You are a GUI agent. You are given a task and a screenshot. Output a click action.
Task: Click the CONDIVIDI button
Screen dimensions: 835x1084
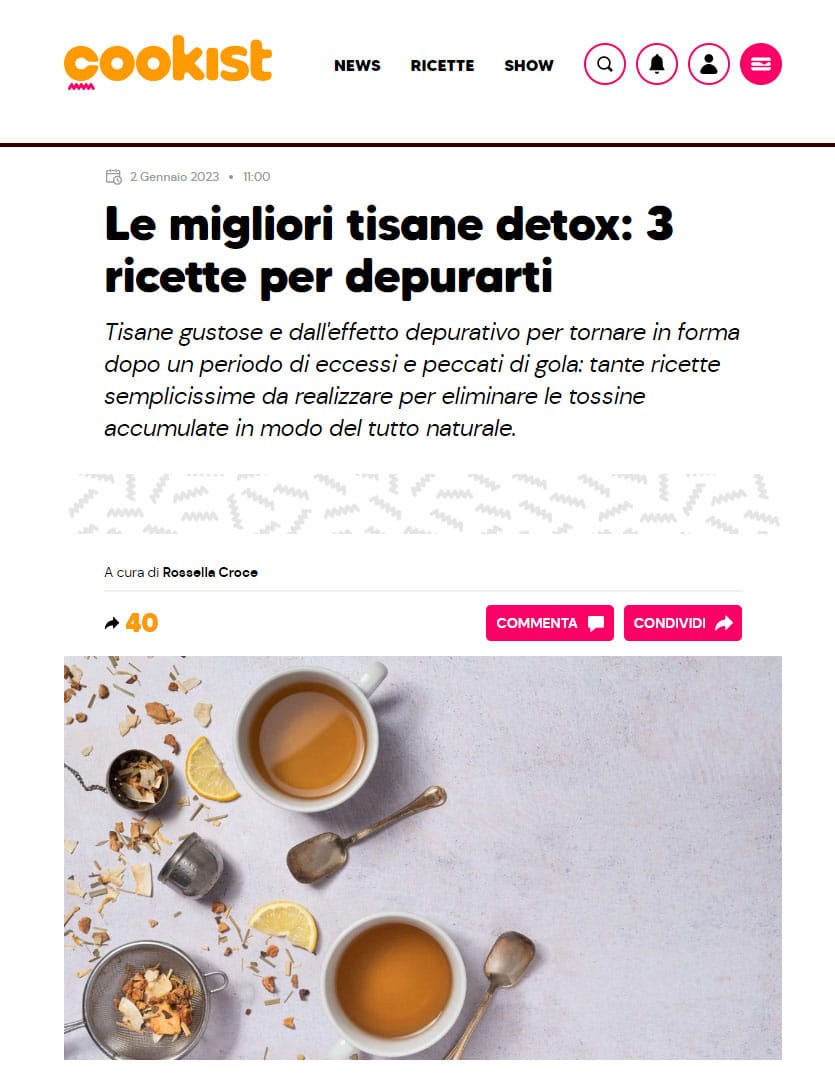pos(683,623)
